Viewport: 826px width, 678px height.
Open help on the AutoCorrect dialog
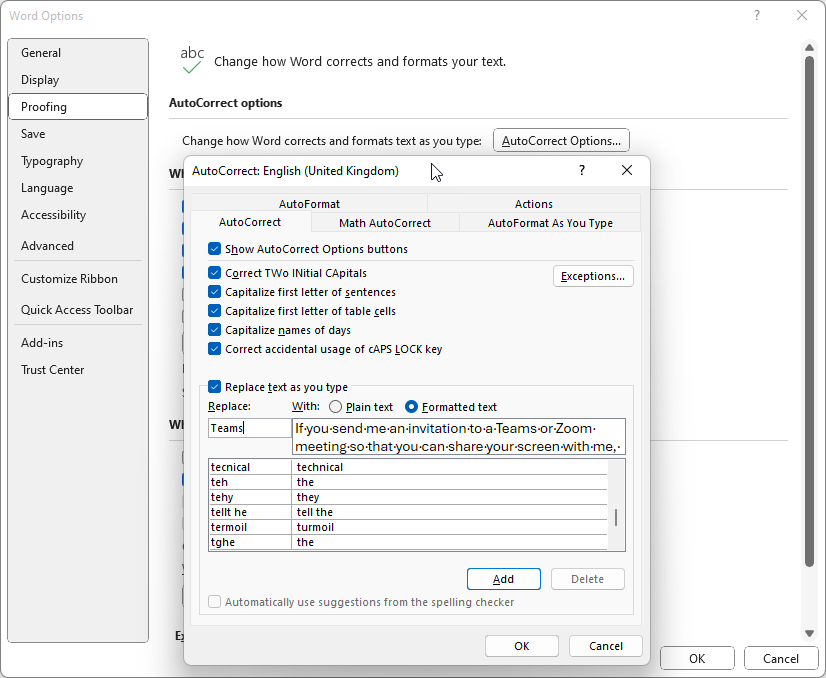(581, 171)
